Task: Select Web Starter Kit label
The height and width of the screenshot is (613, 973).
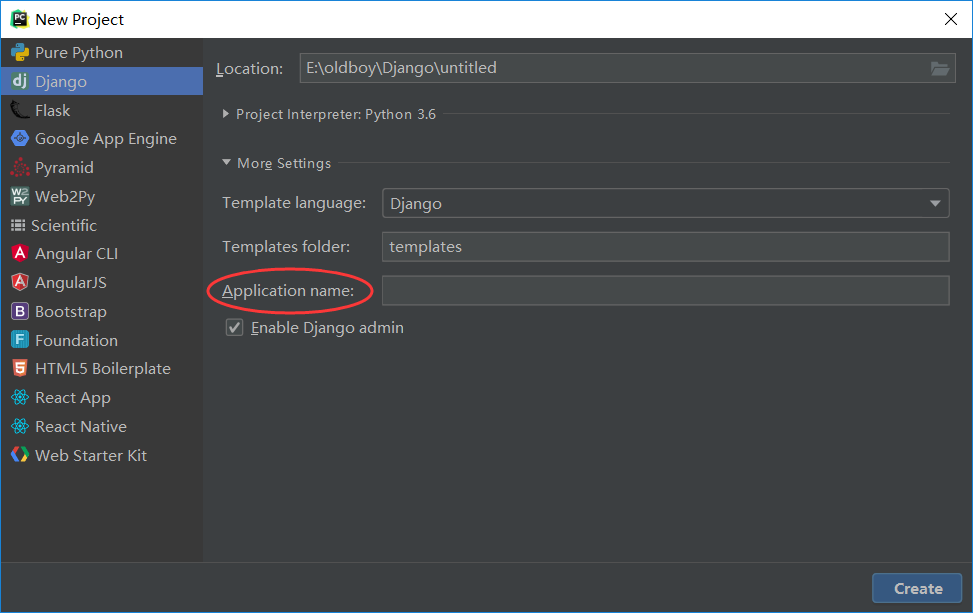Action: pos(91,455)
